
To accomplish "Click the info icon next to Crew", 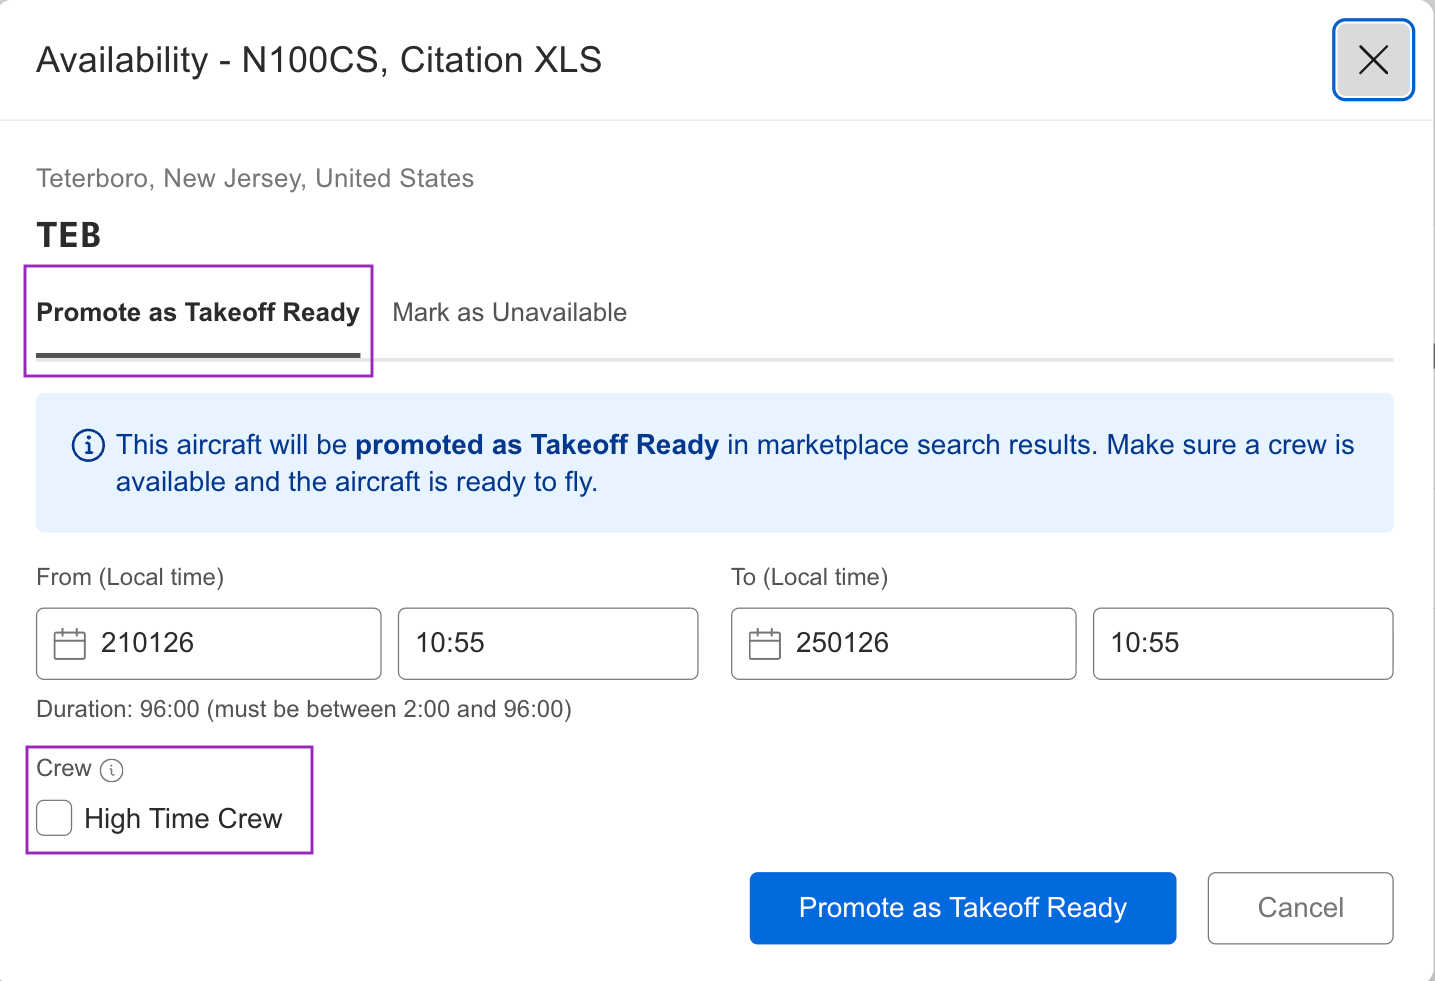I will [x=113, y=770].
